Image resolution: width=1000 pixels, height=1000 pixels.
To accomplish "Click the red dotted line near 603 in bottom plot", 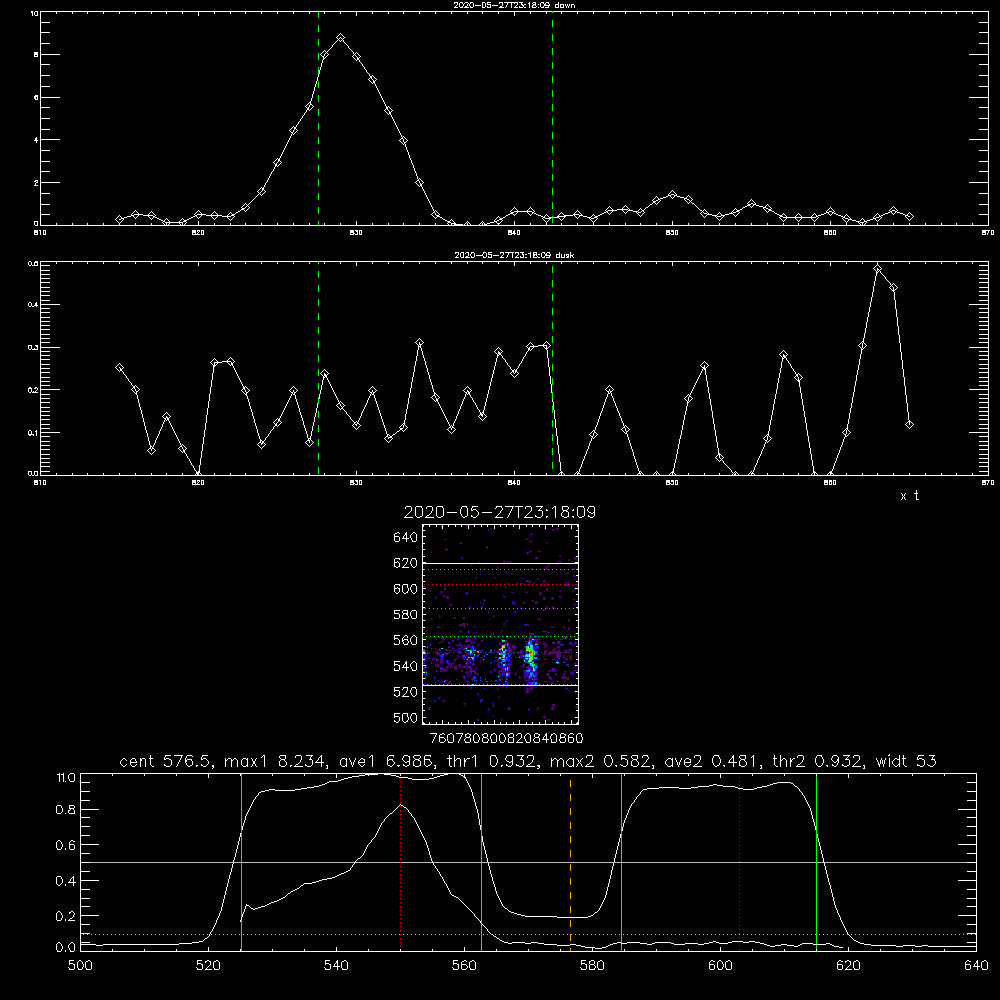I will coord(740,862).
